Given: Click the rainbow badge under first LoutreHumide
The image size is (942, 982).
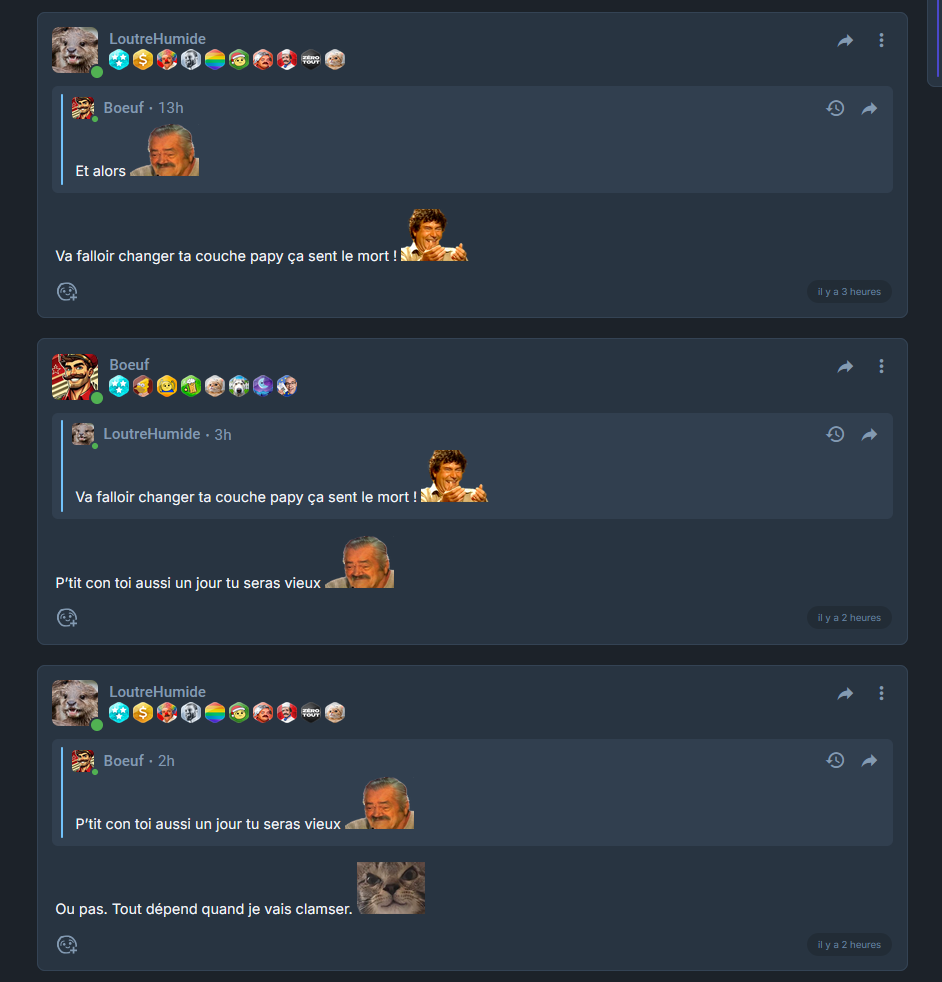Looking at the screenshot, I should pyautogui.click(x=215, y=60).
